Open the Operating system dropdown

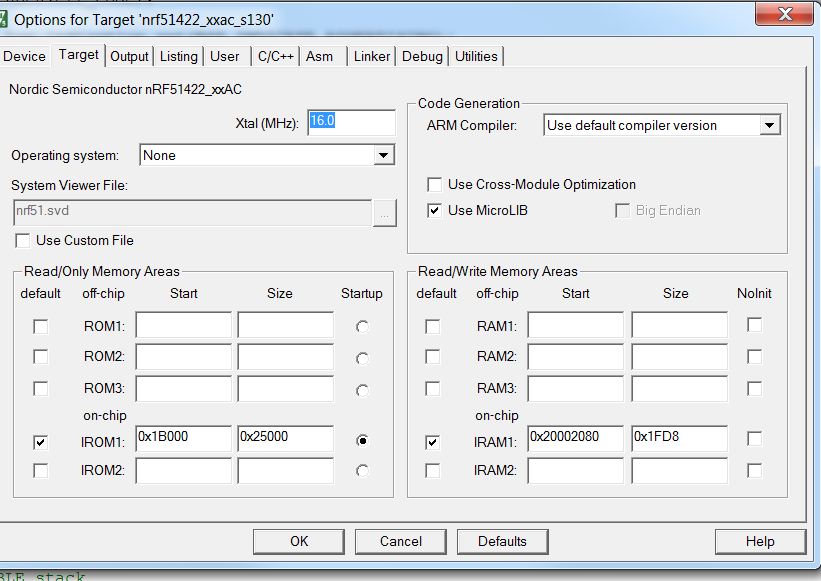pos(384,155)
